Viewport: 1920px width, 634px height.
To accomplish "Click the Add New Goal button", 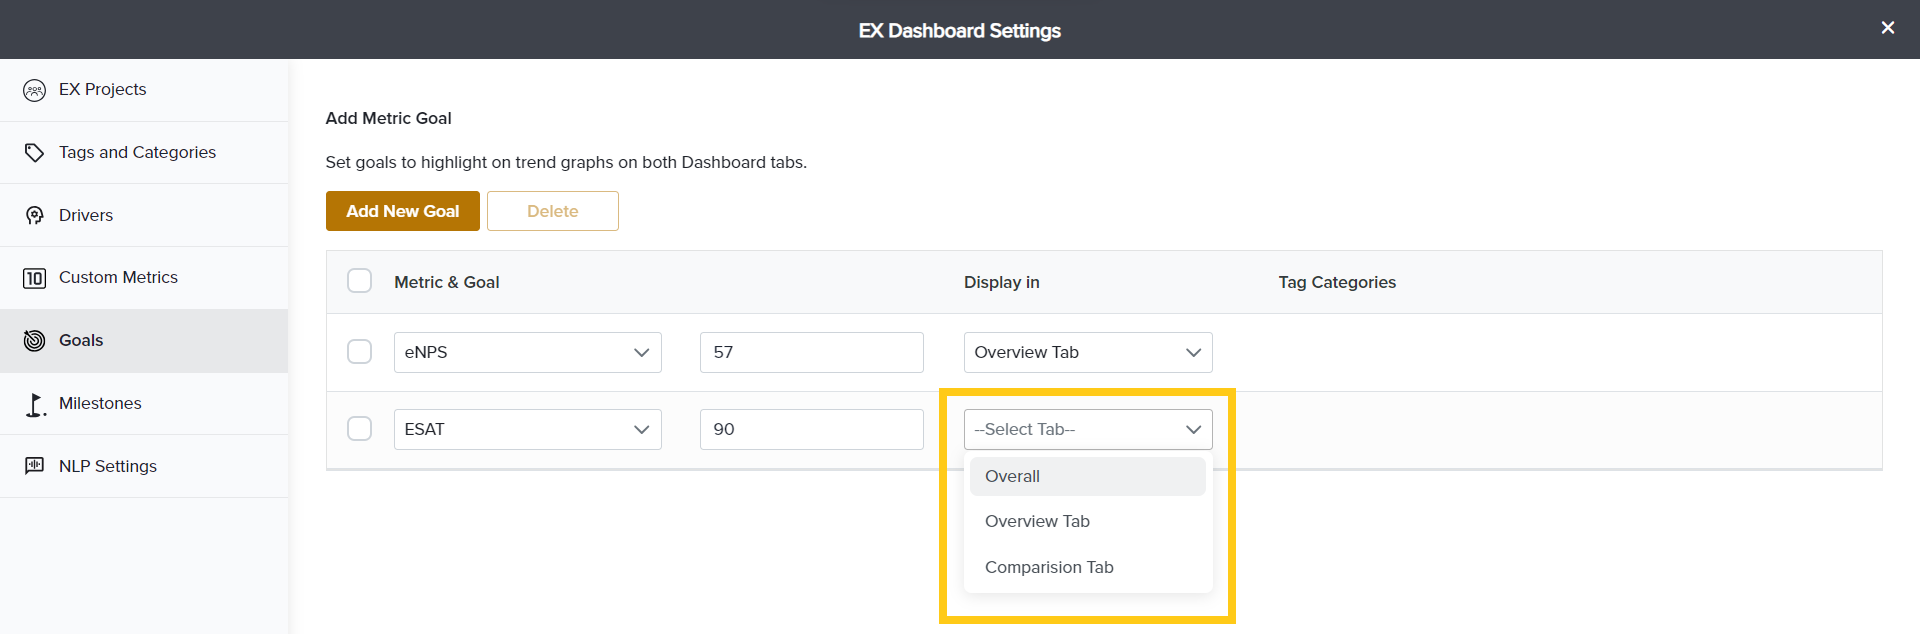I will pyautogui.click(x=402, y=211).
